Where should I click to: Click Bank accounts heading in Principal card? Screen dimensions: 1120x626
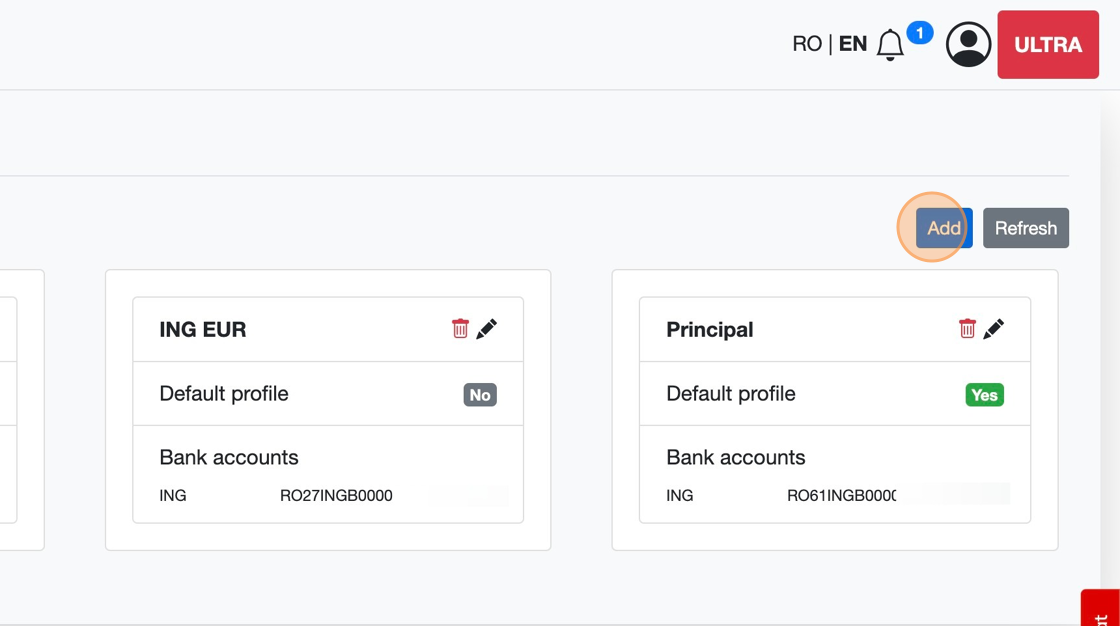pos(736,457)
